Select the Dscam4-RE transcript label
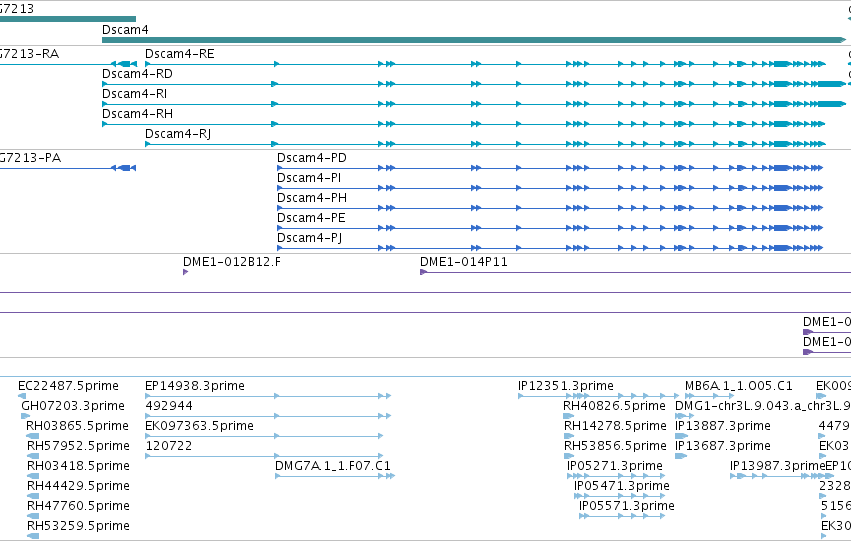The width and height of the screenshot is (851, 541). pos(180,54)
